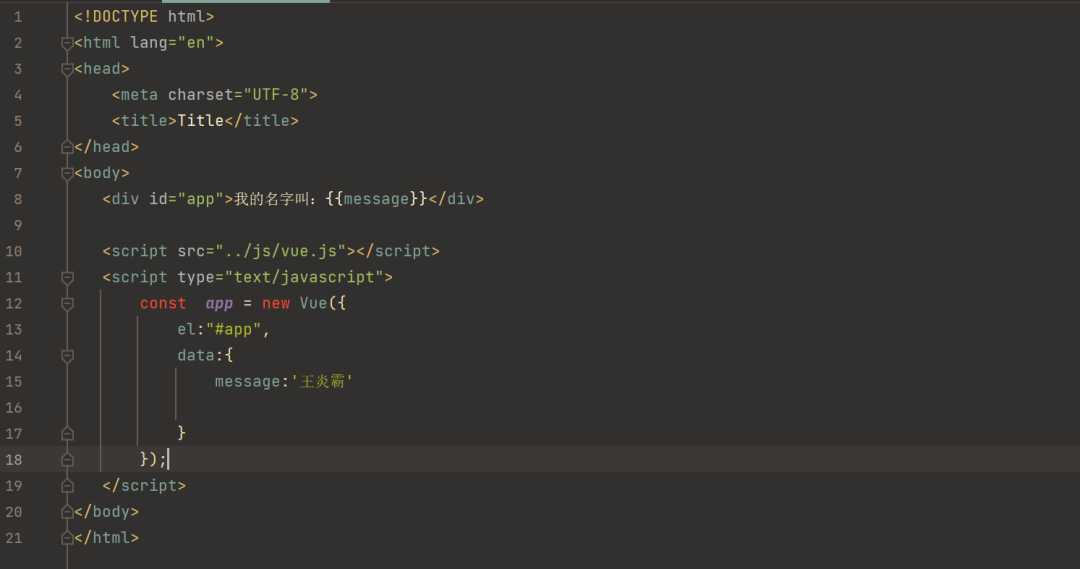Viewport: 1080px width, 569px height.
Task: Collapse the new Vue fold on line 12
Action: pos(67,304)
